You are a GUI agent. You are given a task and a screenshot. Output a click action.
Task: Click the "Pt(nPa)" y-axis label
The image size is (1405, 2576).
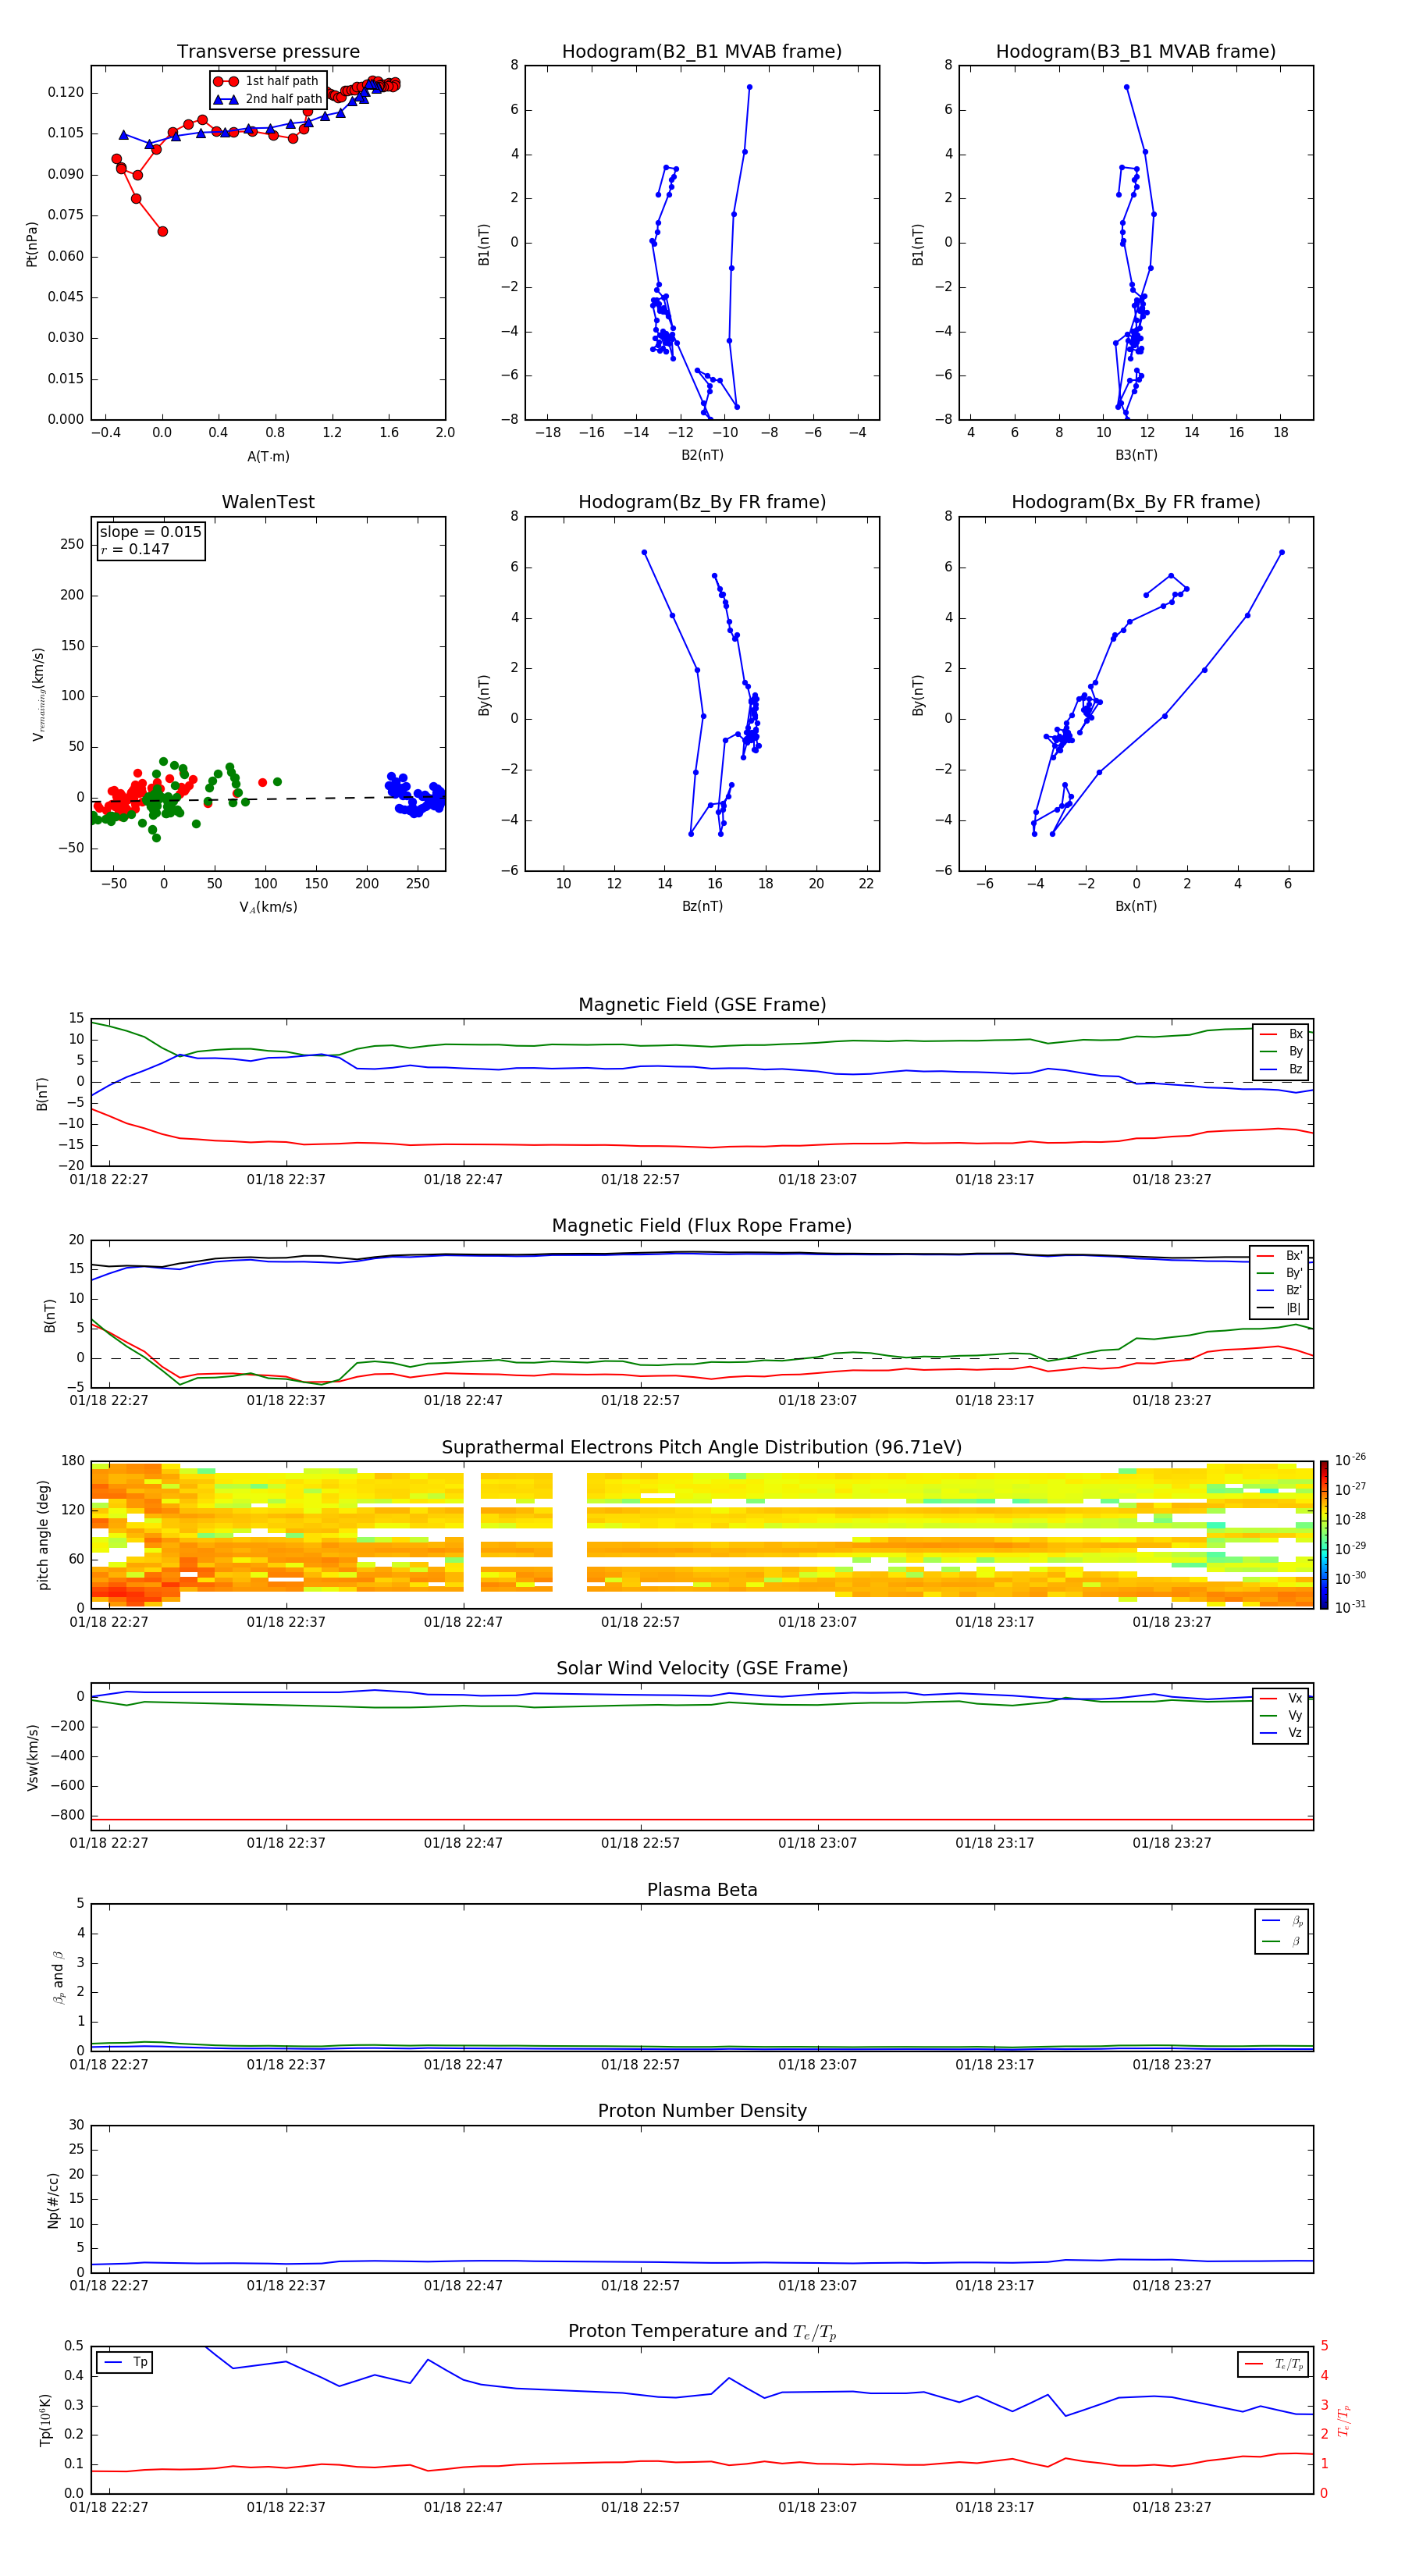pyautogui.click(x=31, y=244)
